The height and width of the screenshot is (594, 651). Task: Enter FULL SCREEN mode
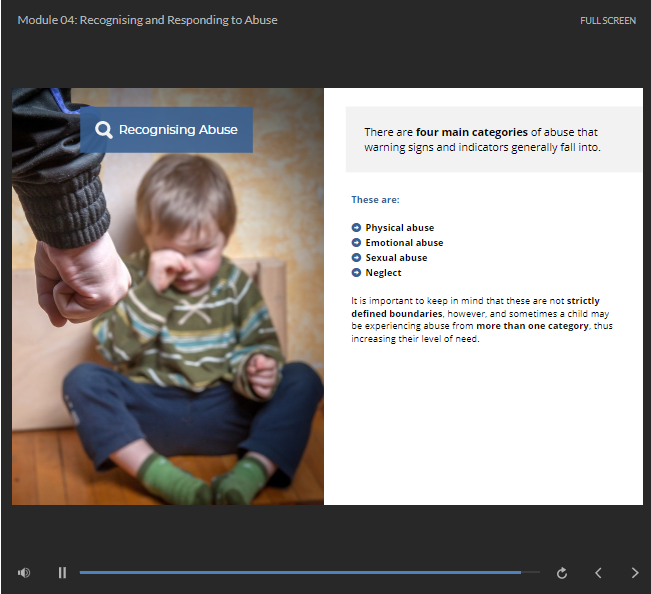click(607, 21)
